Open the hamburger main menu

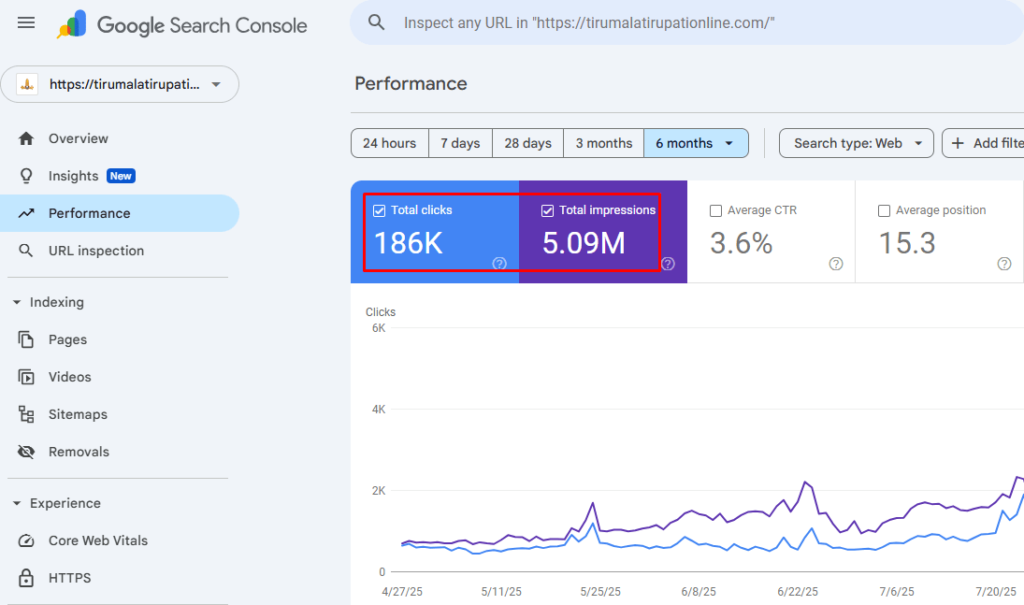27,23
